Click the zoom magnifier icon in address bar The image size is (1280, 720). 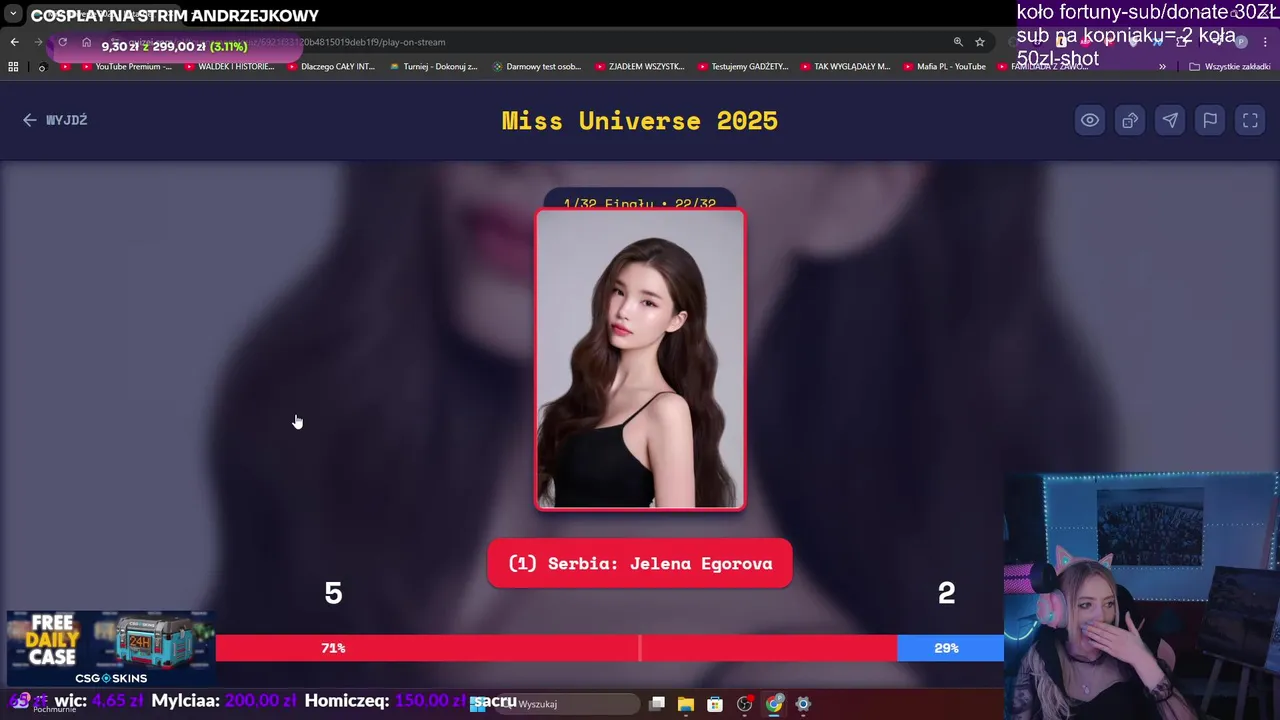click(x=958, y=42)
